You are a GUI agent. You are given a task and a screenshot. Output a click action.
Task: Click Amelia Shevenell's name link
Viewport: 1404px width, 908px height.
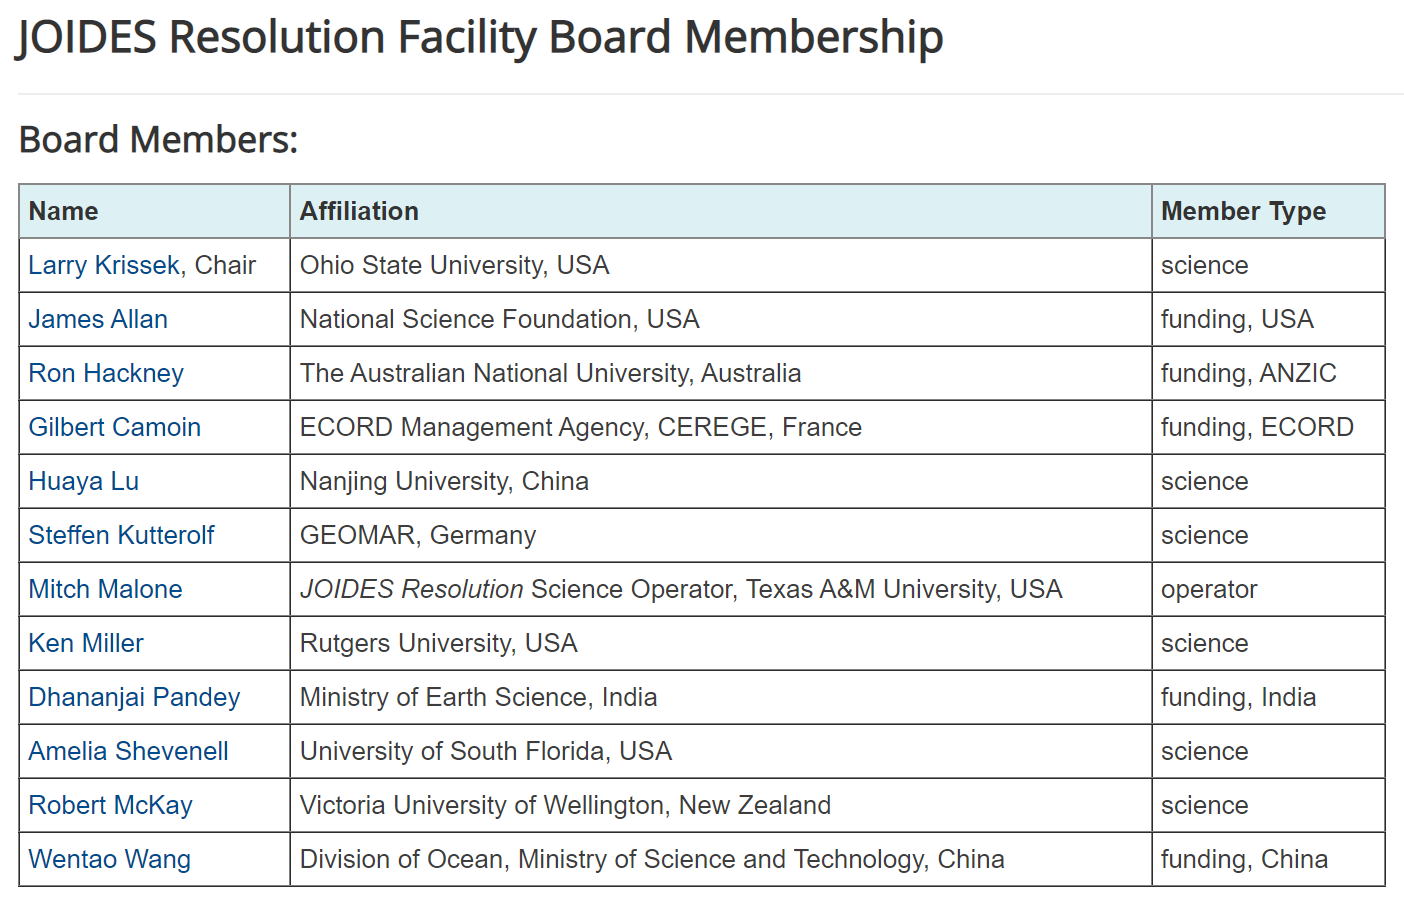pos(128,751)
